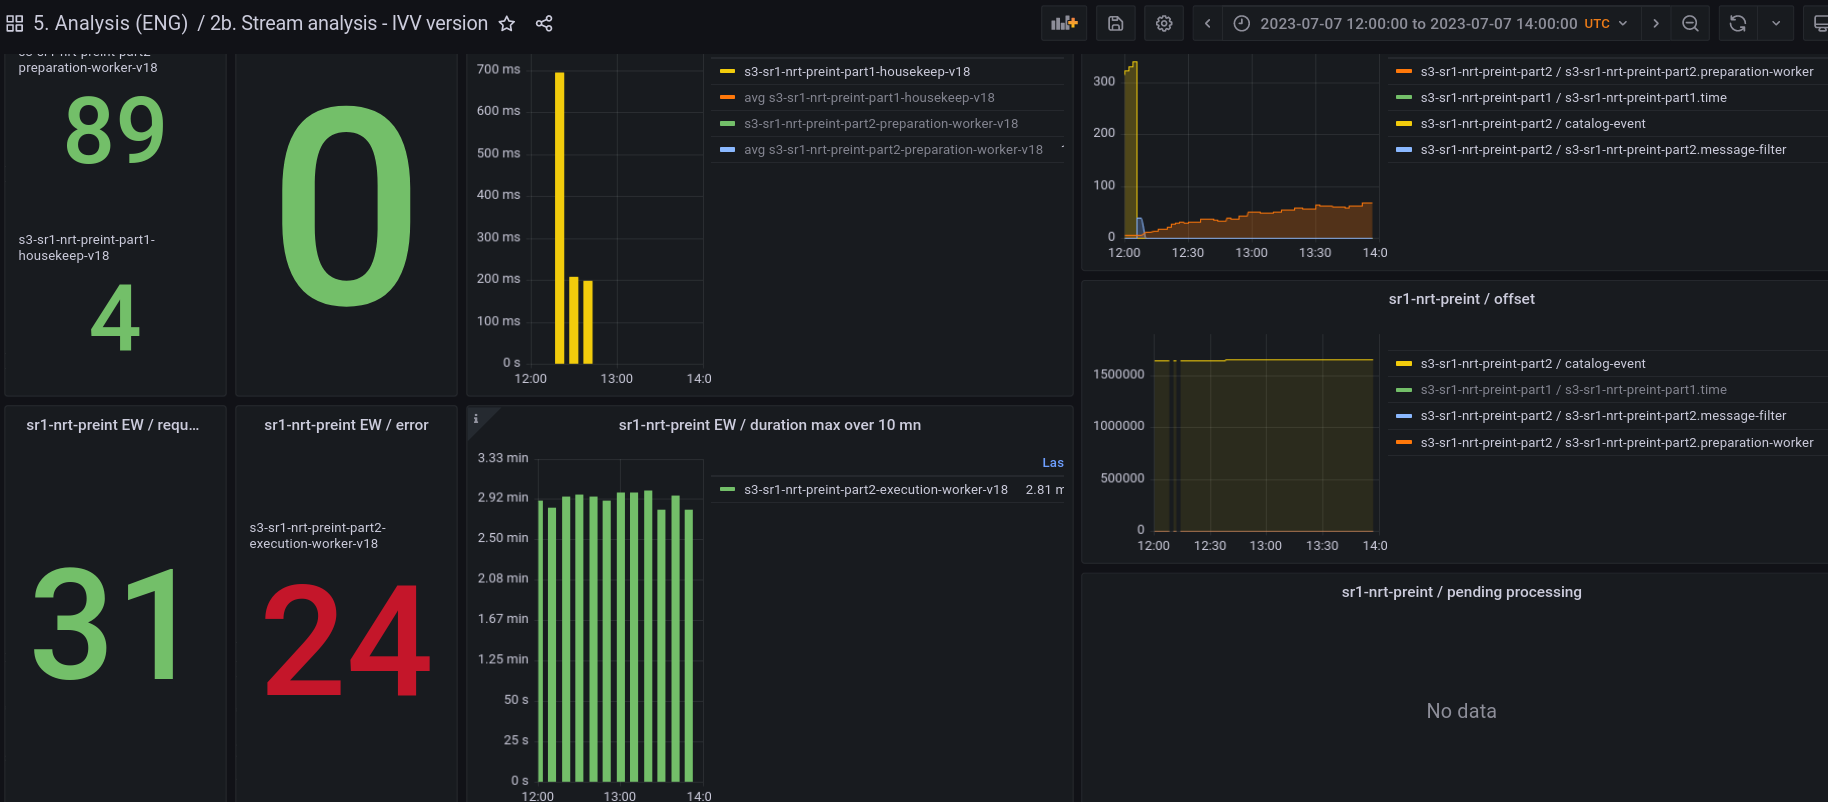The height and width of the screenshot is (802, 1828).
Task: Shift time range backward
Action: tap(1208, 23)
